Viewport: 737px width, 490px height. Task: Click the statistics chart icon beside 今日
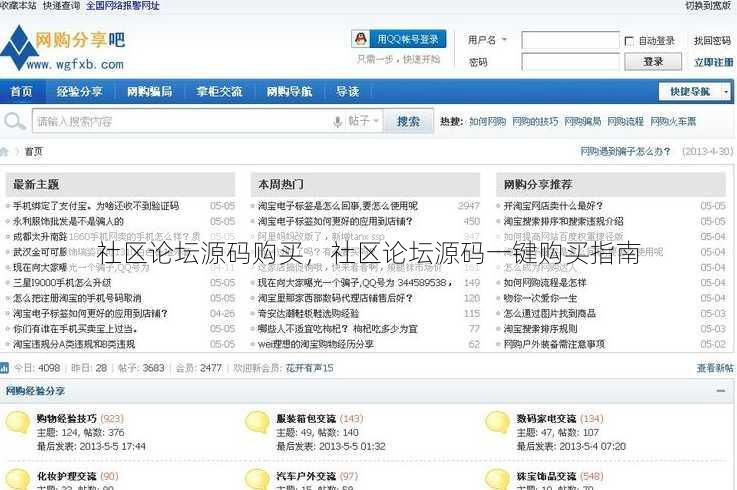pyautogui.click(x=4, y=368)
